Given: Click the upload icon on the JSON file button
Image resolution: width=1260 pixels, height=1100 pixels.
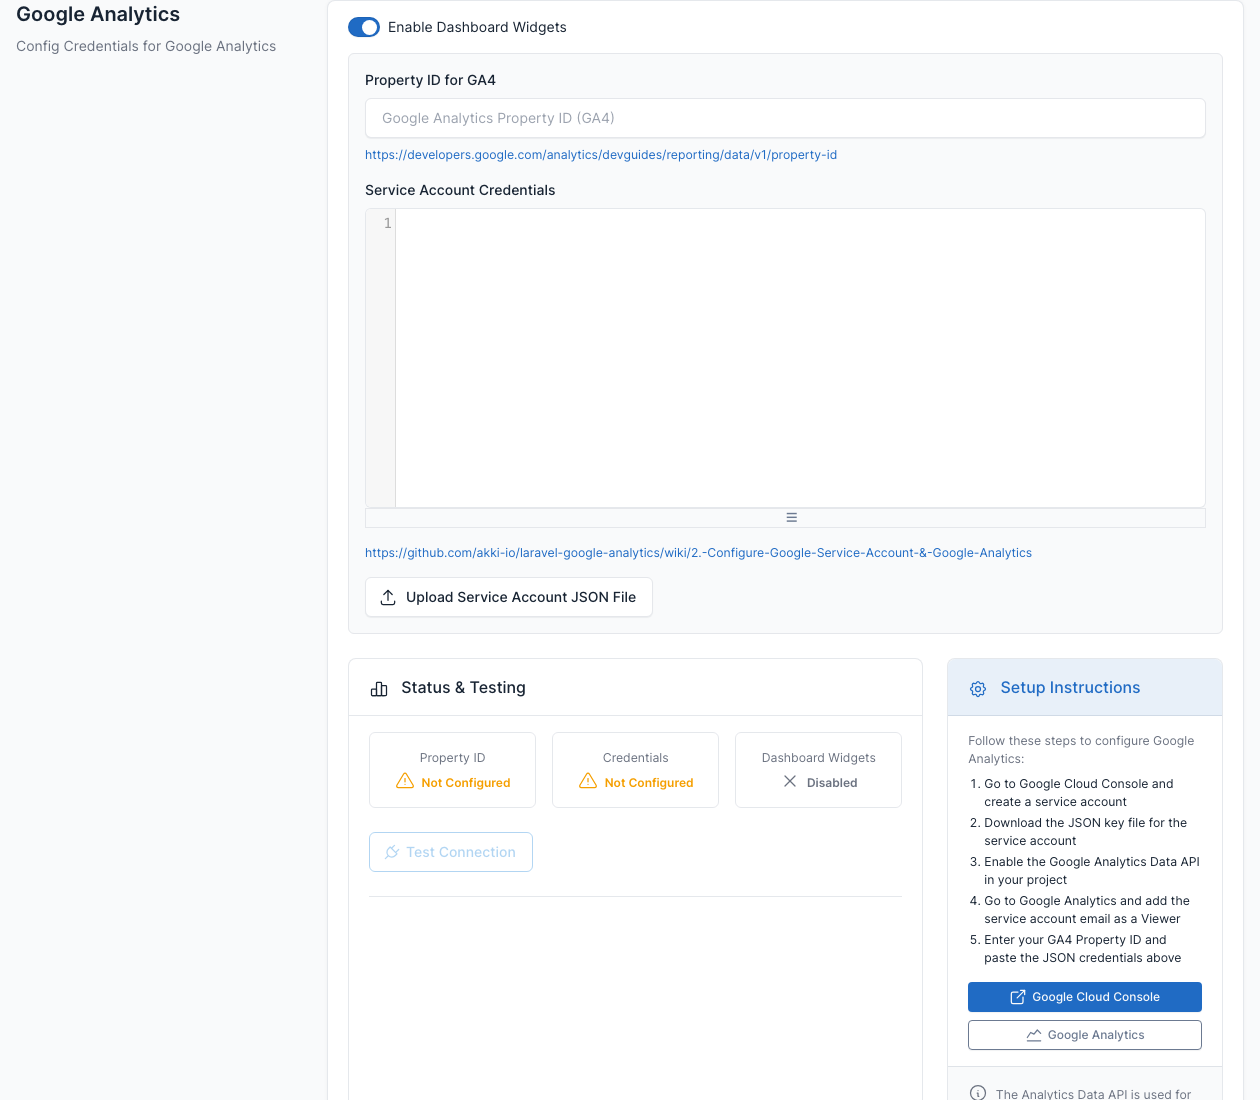Looking at the screenshot, I should (x=388, y=597).
